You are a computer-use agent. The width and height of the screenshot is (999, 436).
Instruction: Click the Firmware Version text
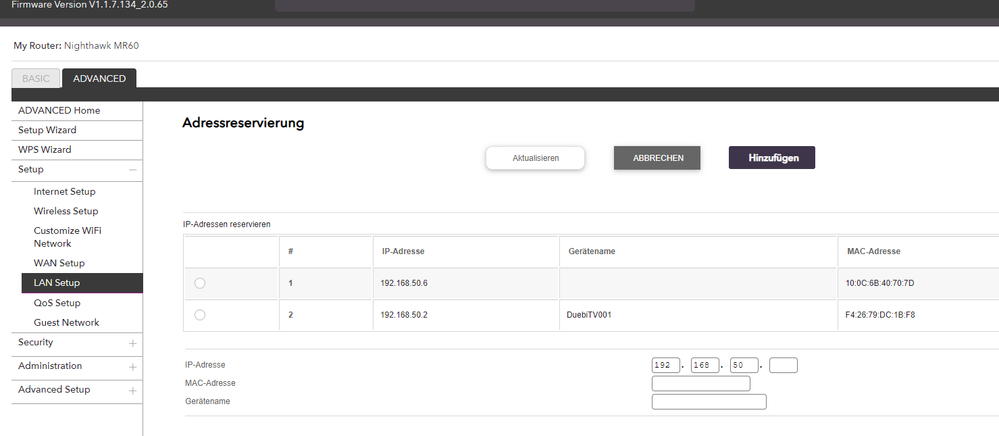coord(90,4)
